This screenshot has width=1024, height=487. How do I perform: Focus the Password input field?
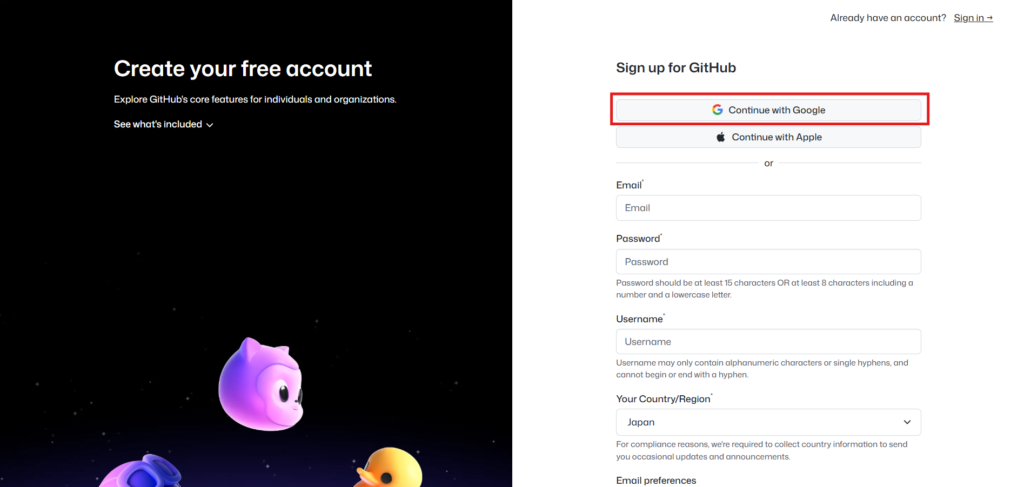[x=768, y=262]
